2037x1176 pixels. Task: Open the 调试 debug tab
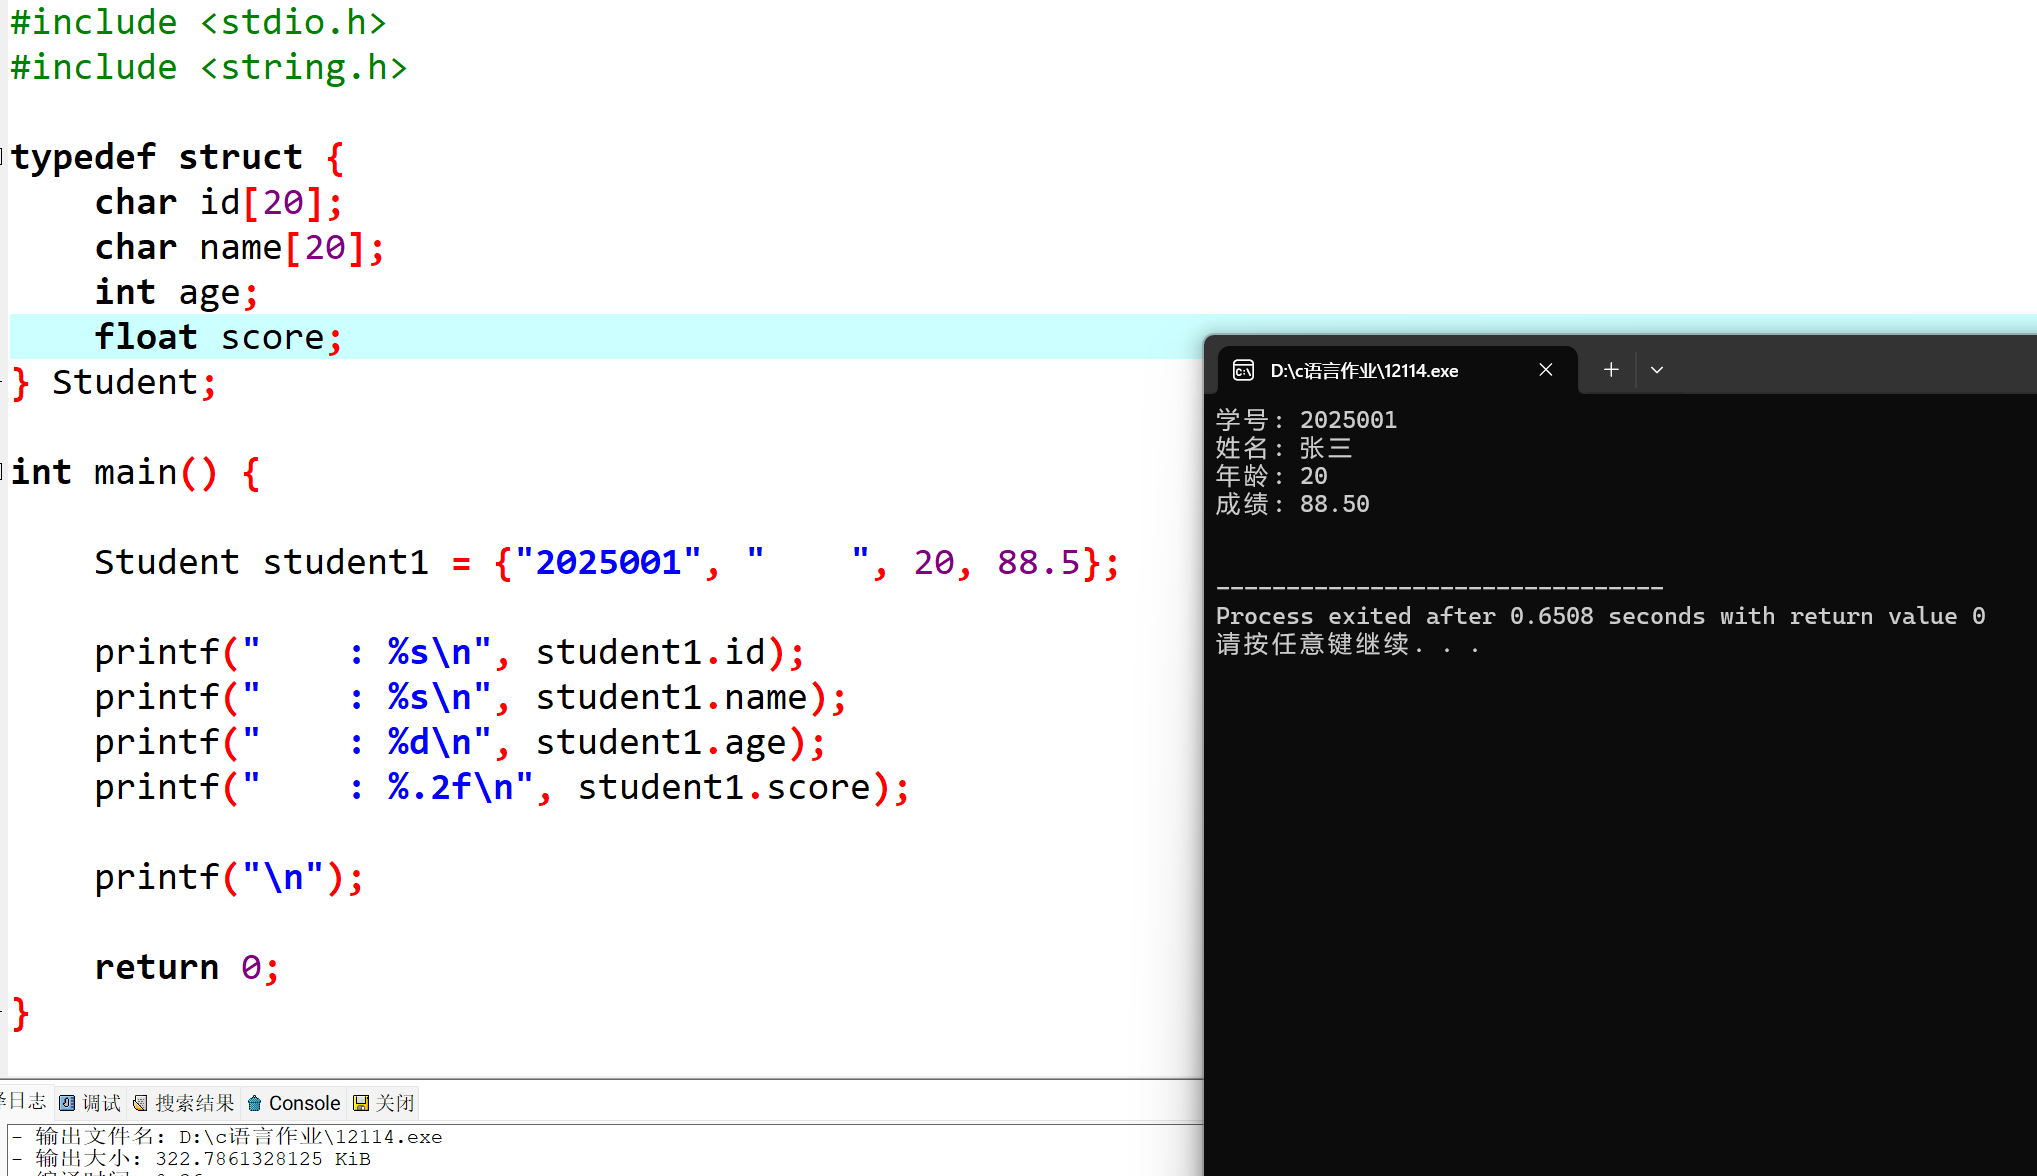pos(90,1103)
